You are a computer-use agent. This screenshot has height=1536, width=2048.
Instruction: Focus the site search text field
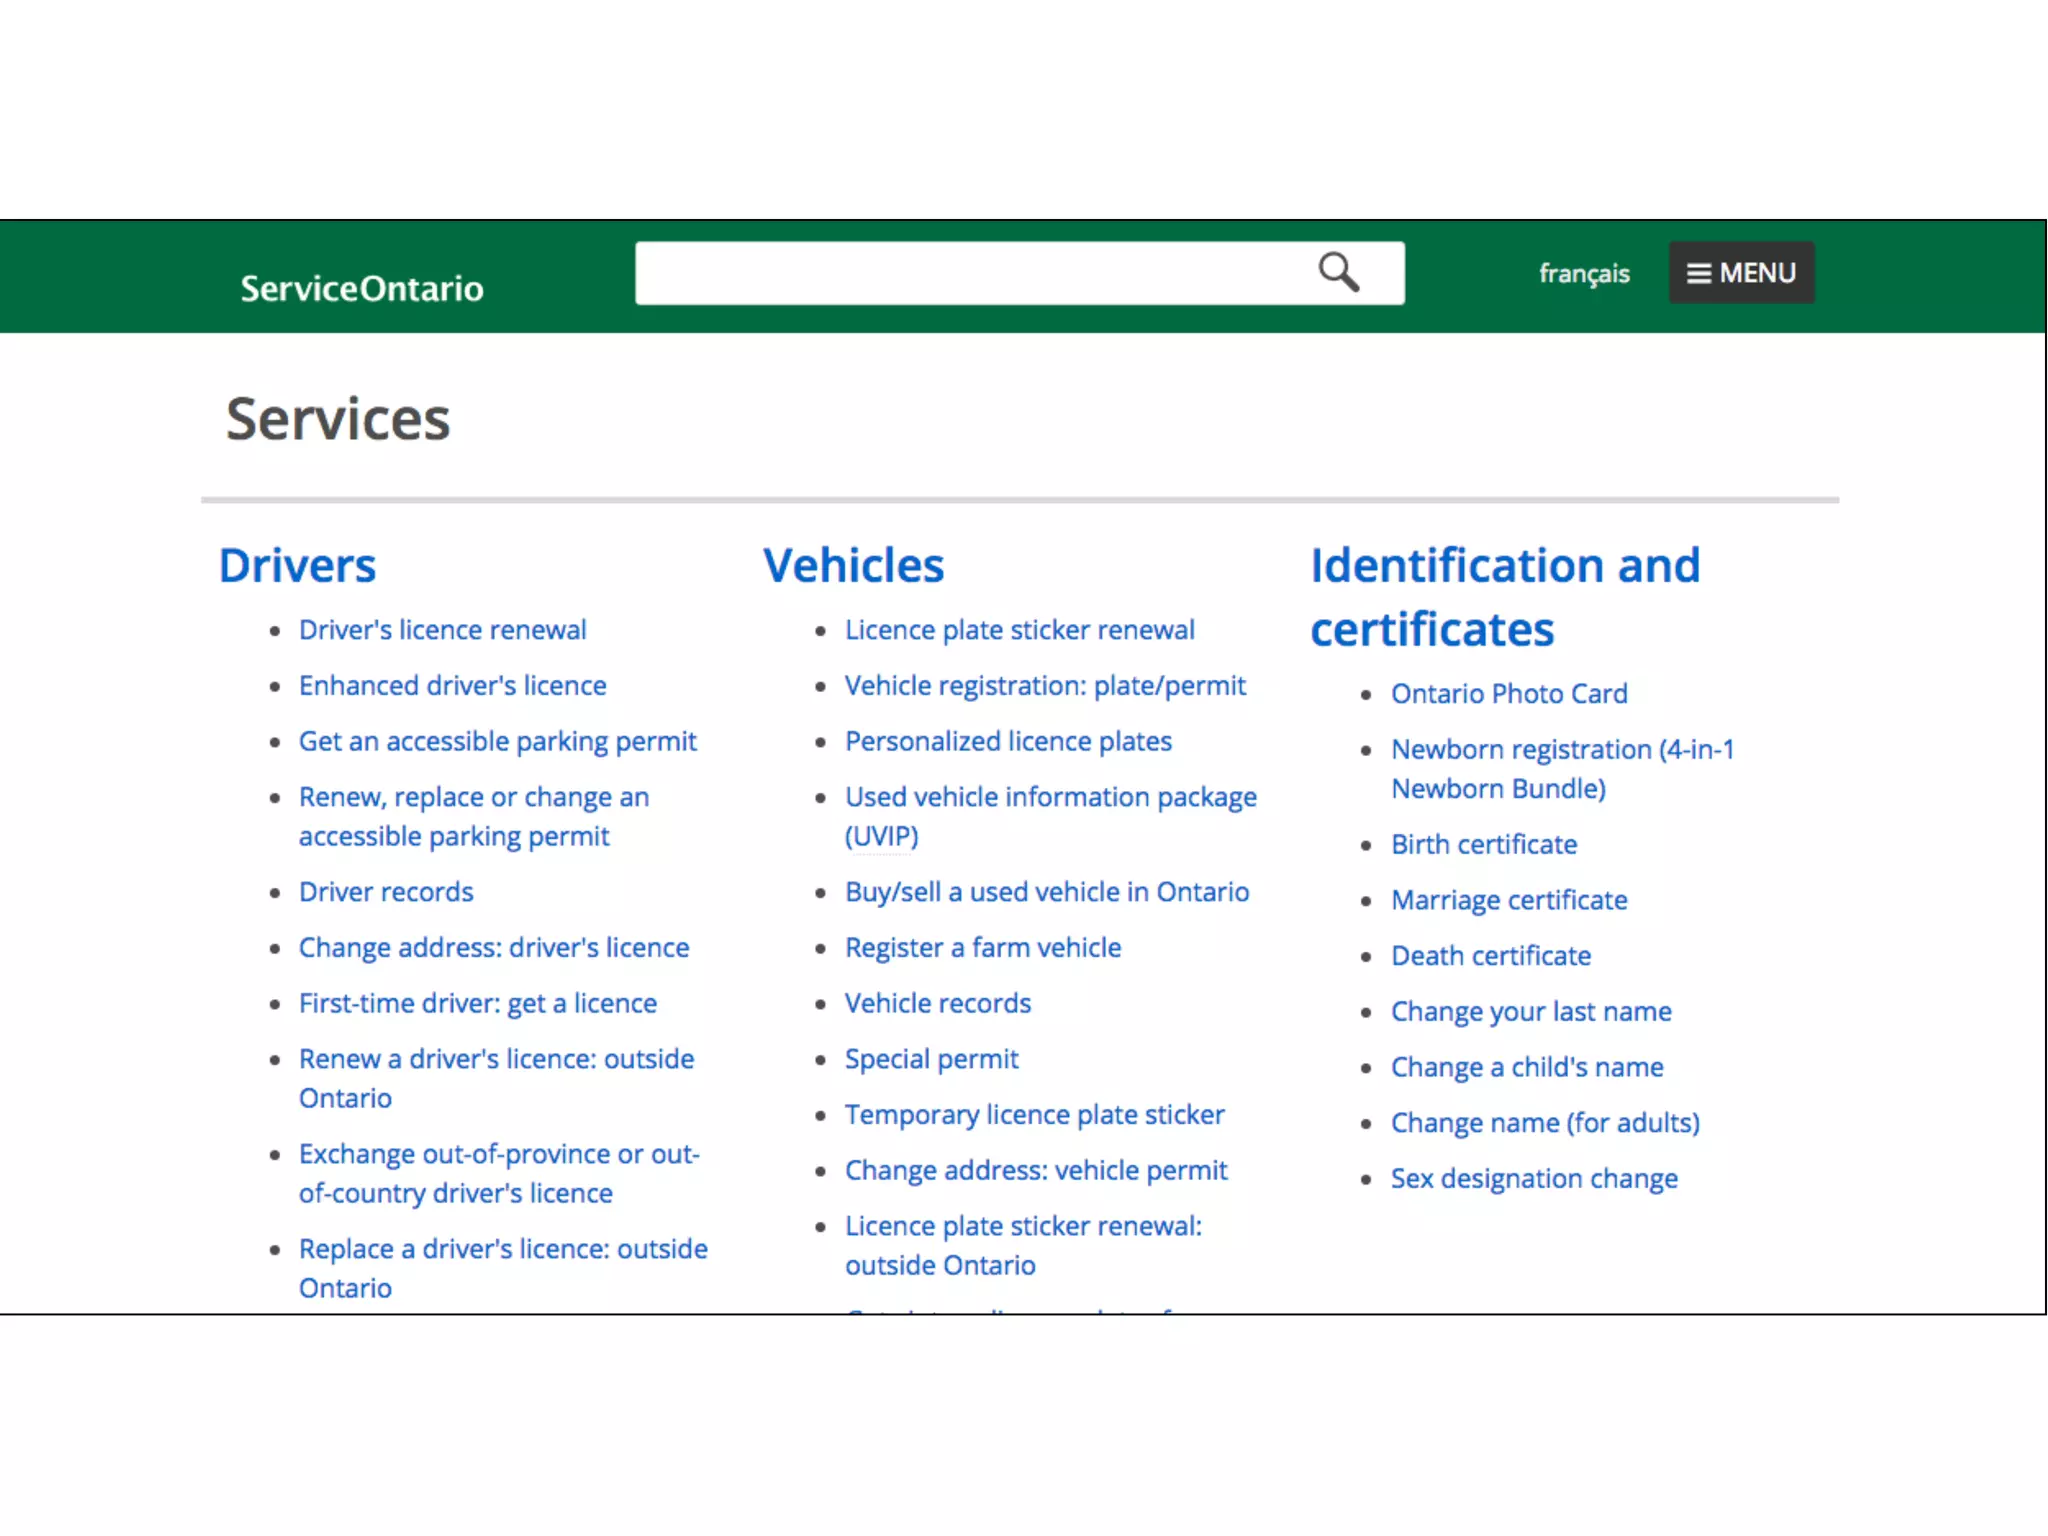point(970,272)
